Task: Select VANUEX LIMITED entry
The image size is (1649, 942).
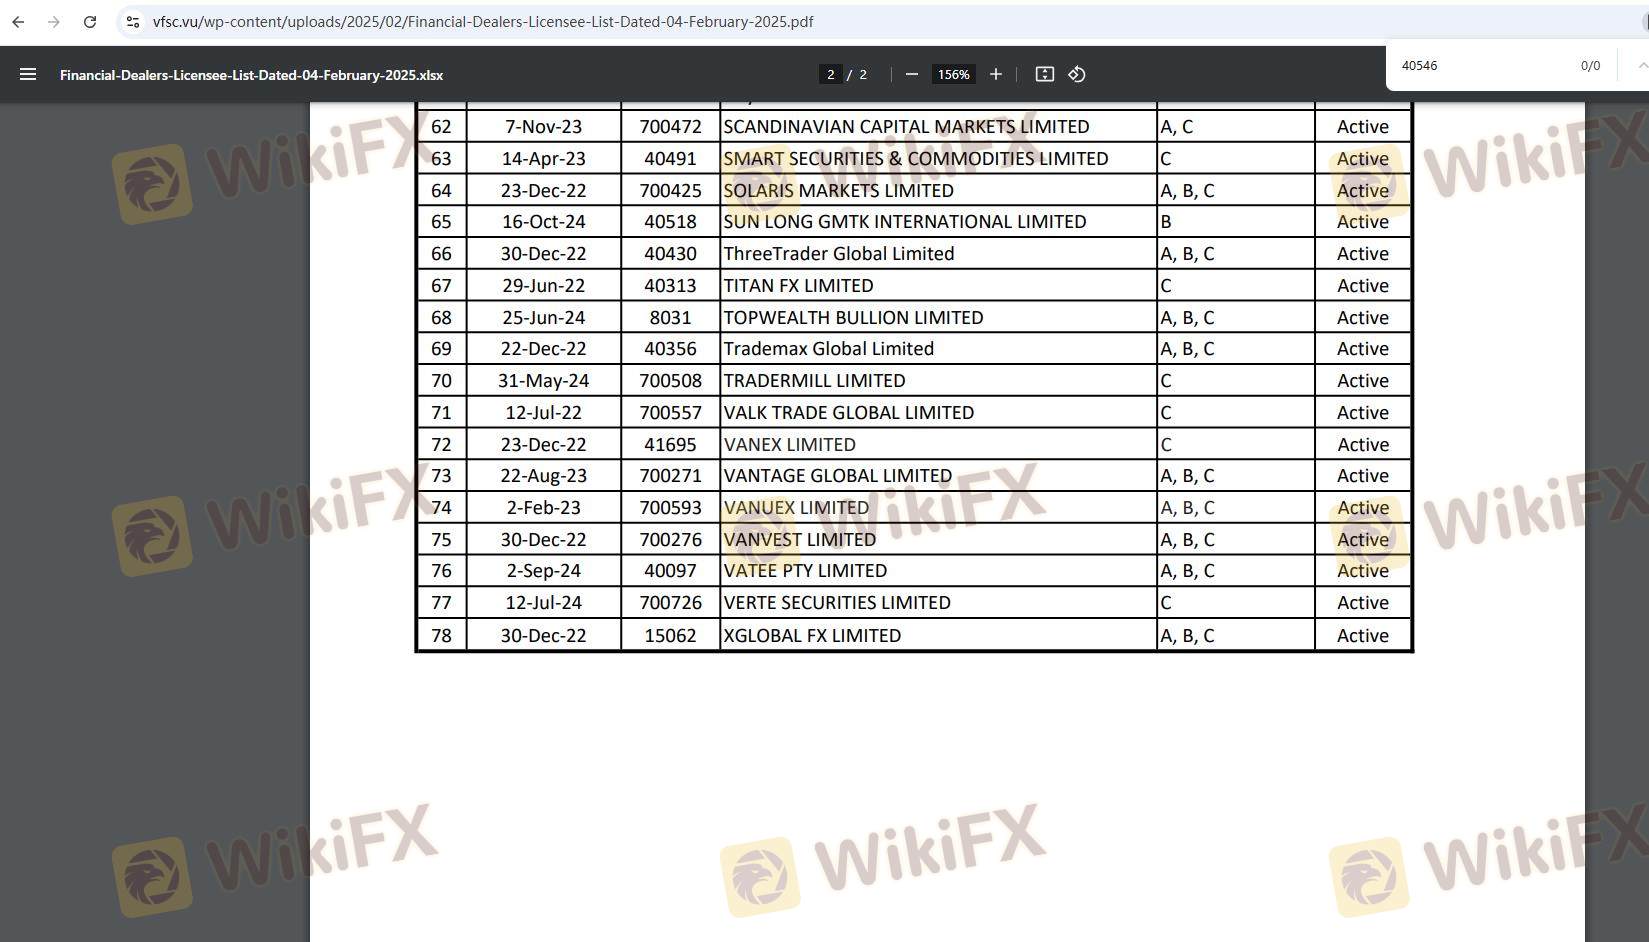Action: point(796,508)
